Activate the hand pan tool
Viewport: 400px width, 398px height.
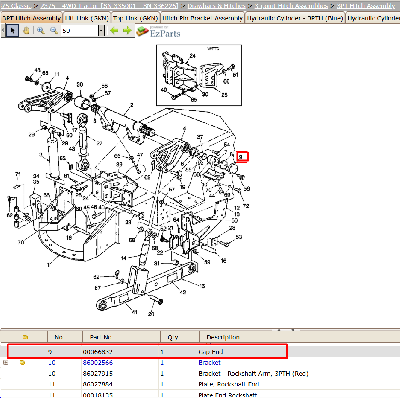point(26,31)
